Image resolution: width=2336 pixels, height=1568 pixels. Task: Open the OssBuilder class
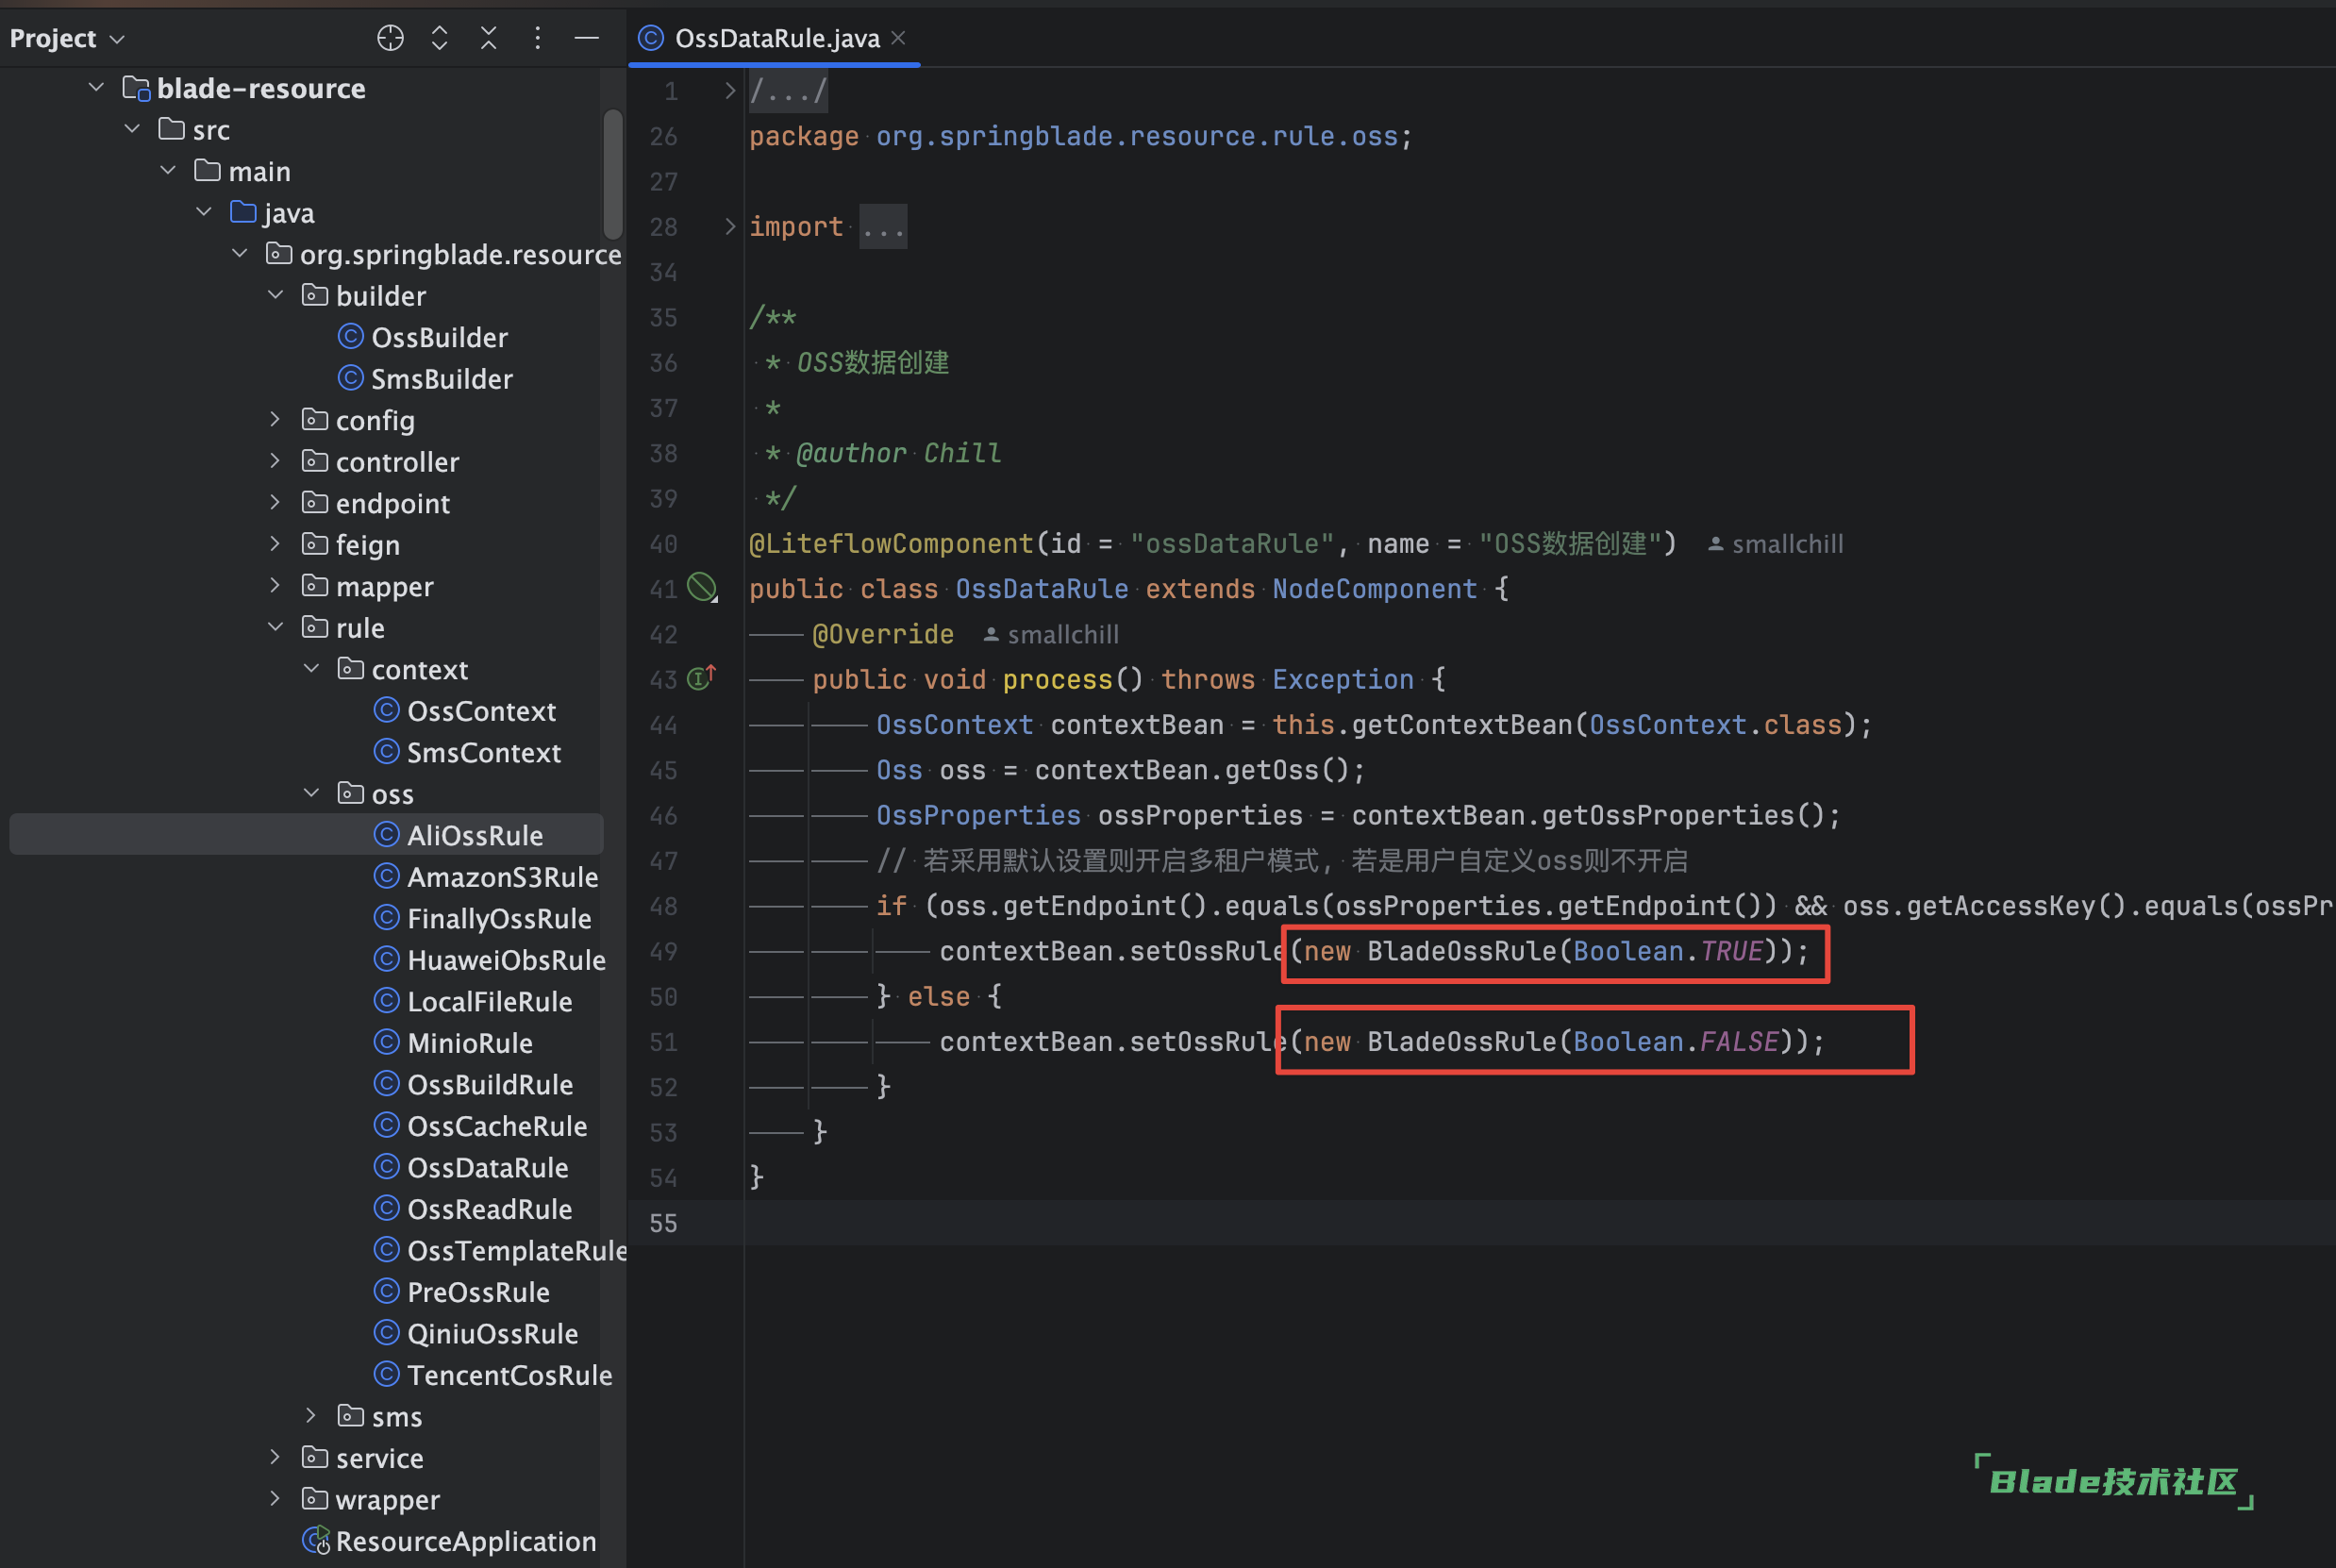click(439, 337)
